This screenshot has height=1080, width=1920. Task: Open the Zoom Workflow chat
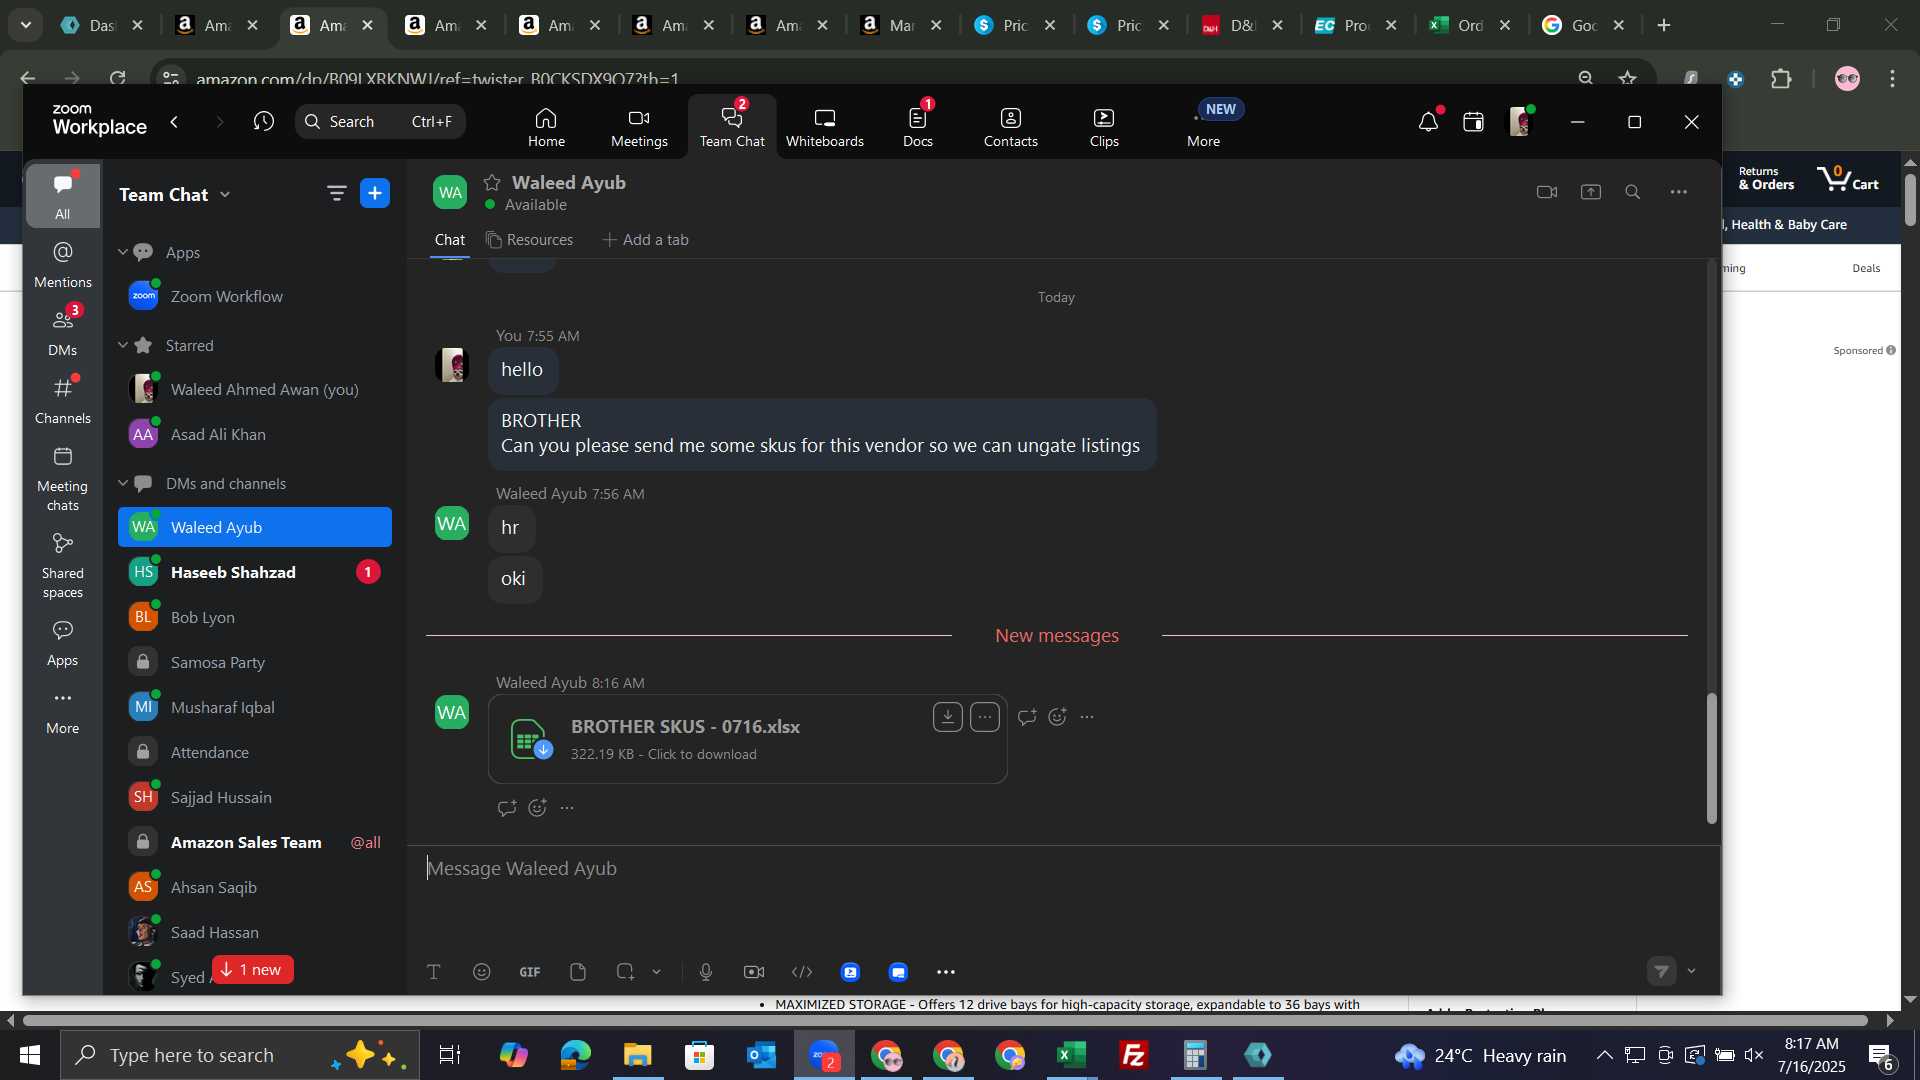click(255, 296)
